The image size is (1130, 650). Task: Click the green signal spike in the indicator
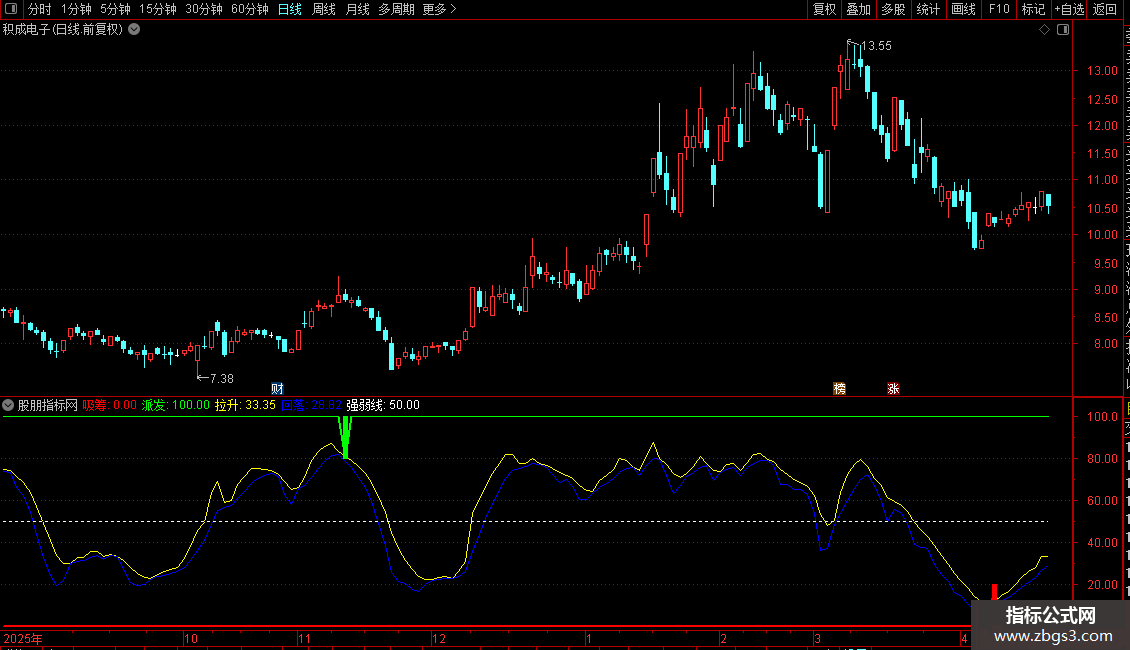pyautogui.click(x=346, y=437)
